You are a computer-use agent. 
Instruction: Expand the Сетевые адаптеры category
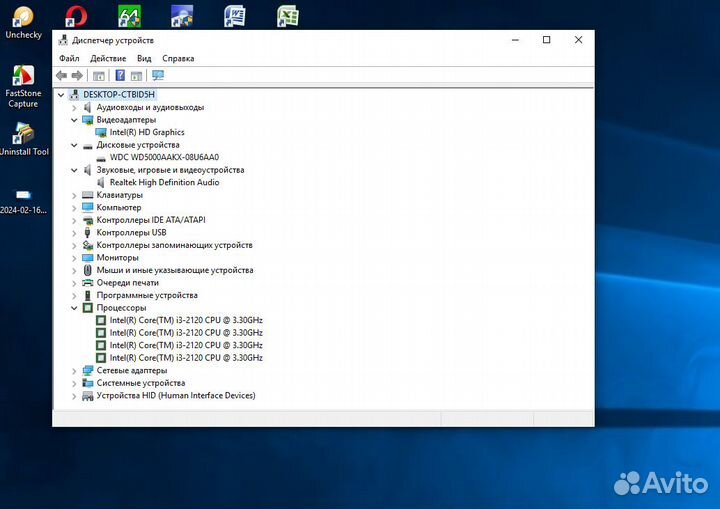[74, 371]
